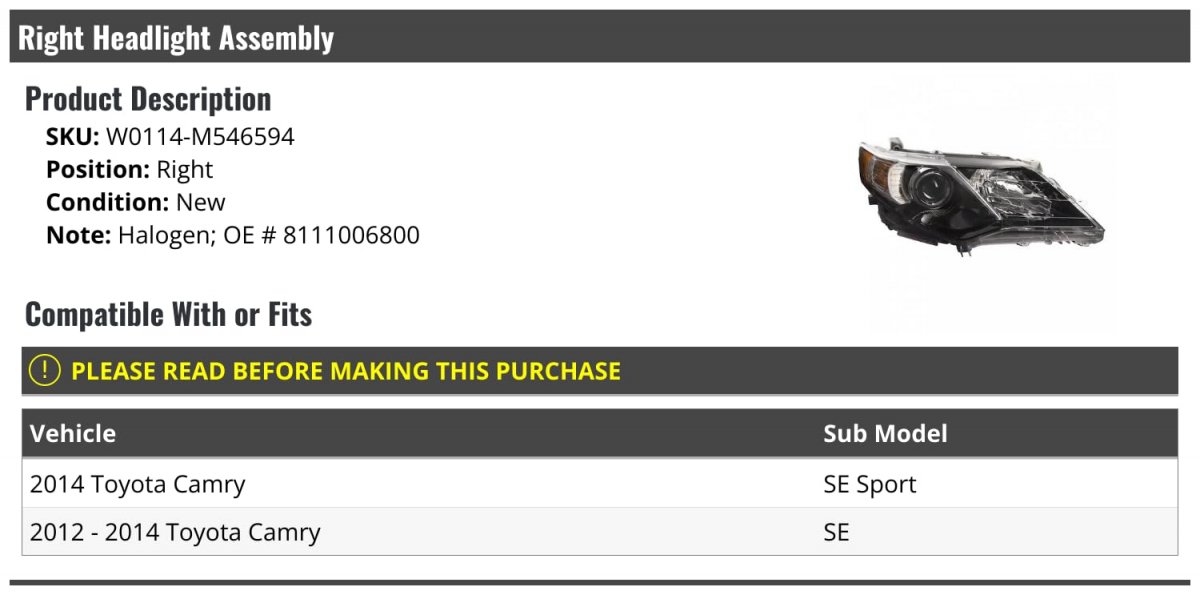The width and height of the screenshot is (1200, 595).
Task: Click the SKU: label
Action: (x=73, y=137)
